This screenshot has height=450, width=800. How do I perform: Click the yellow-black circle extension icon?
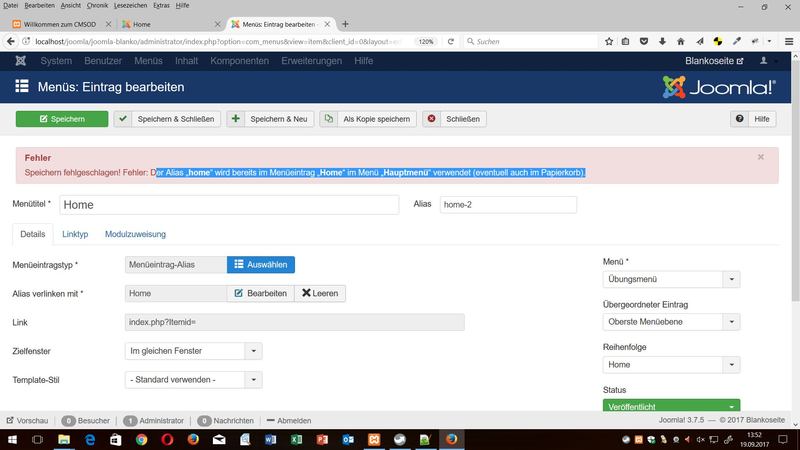click(x=718, y=41)
